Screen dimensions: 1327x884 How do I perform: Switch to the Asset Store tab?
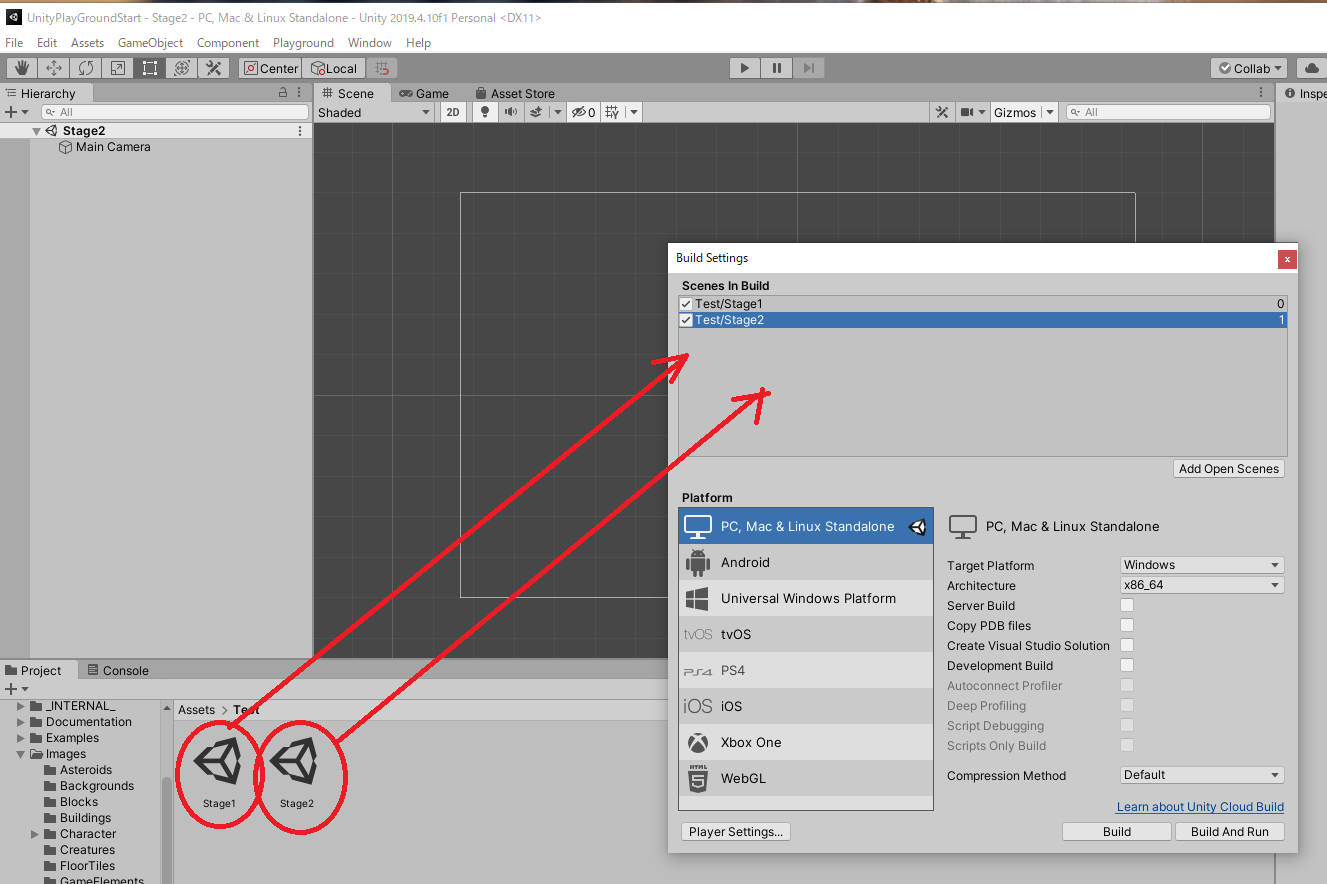pos(515,93)
